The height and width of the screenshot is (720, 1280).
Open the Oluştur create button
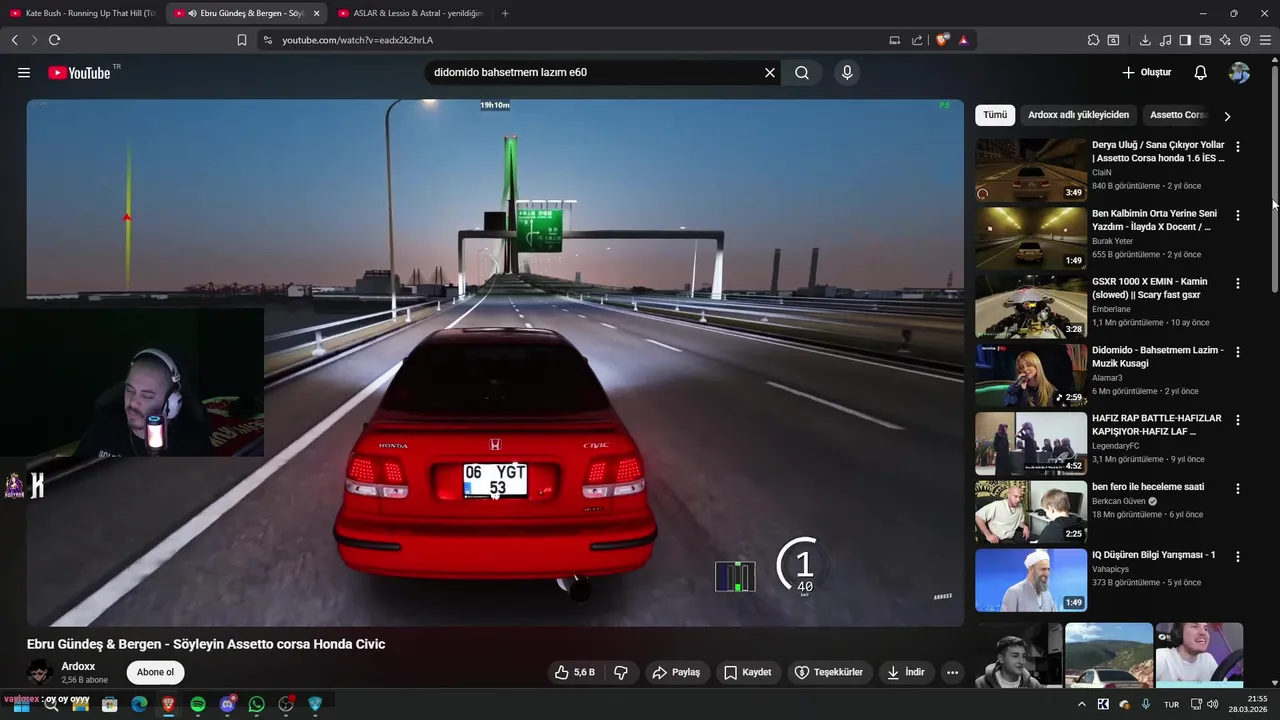[1146, 73]
